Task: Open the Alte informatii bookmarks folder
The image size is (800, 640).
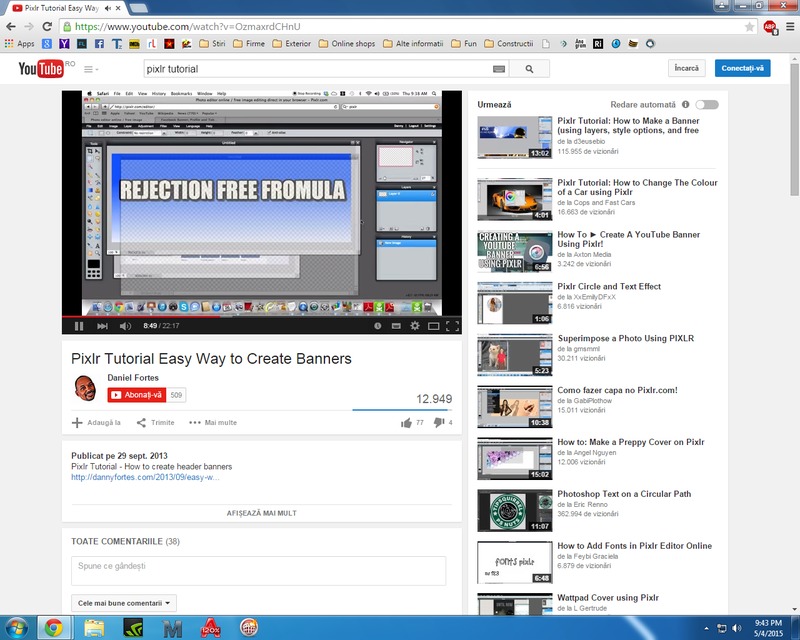Action: pyautogui.click(x=413, y=44)
